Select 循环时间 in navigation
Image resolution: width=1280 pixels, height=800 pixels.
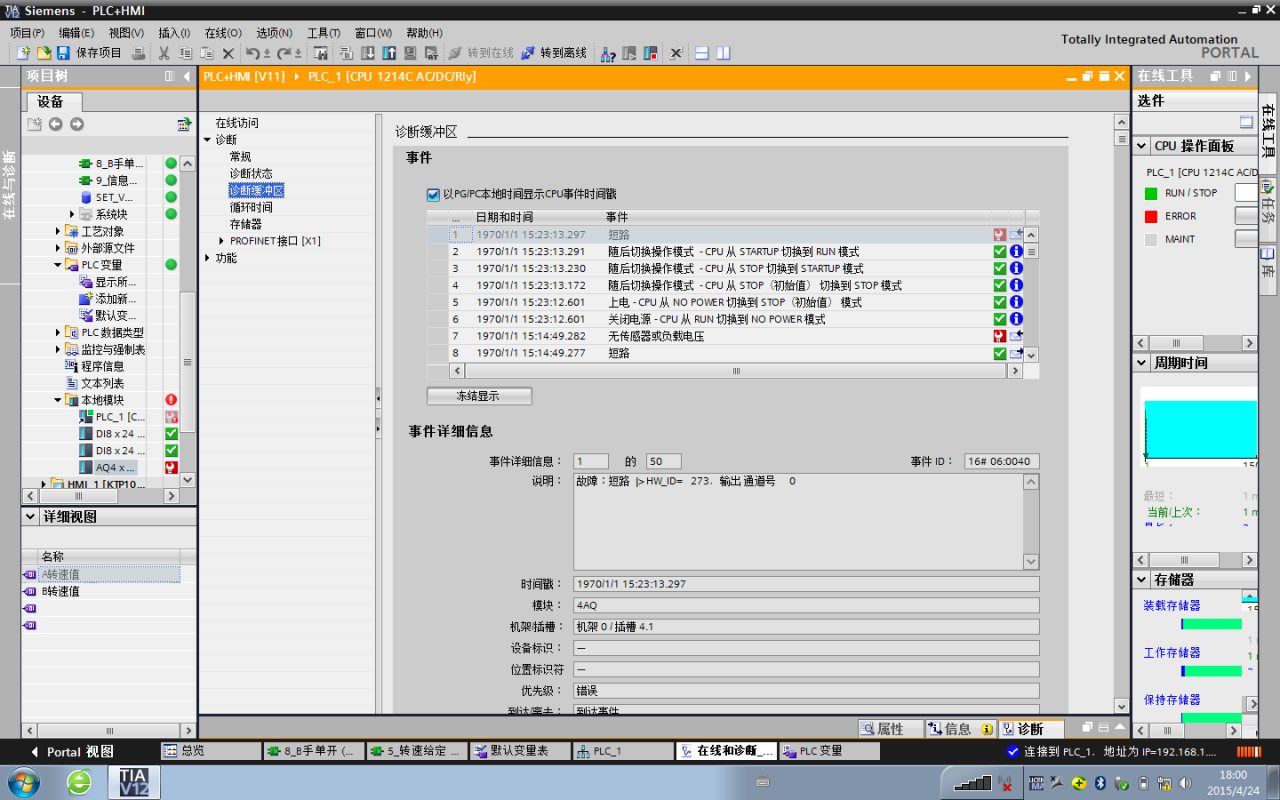251,207
